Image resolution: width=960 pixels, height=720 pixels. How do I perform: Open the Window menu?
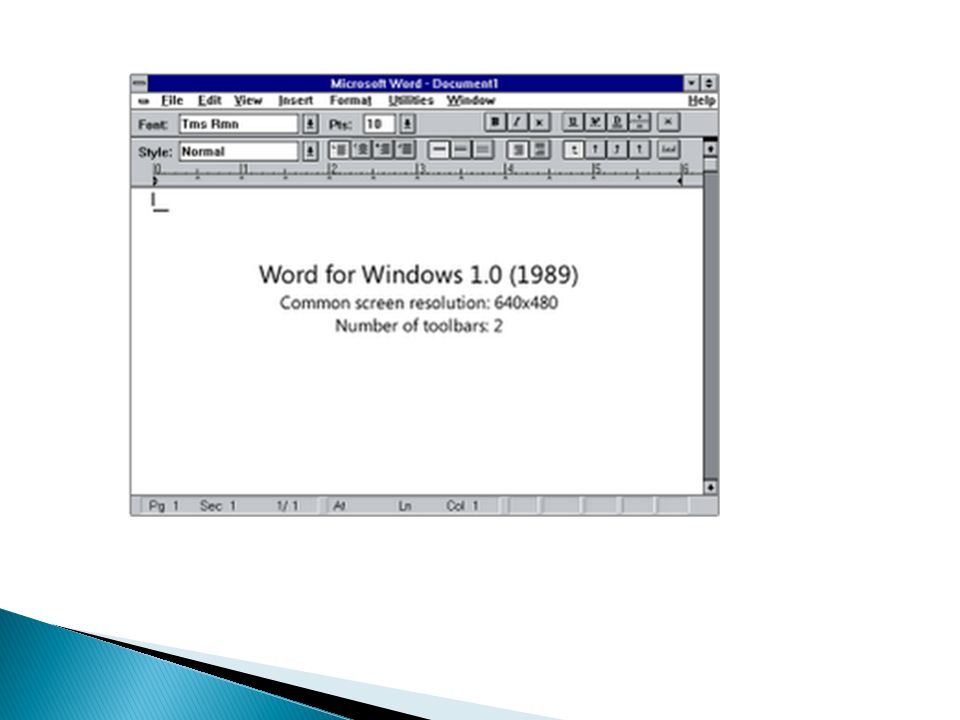point(470,100)
